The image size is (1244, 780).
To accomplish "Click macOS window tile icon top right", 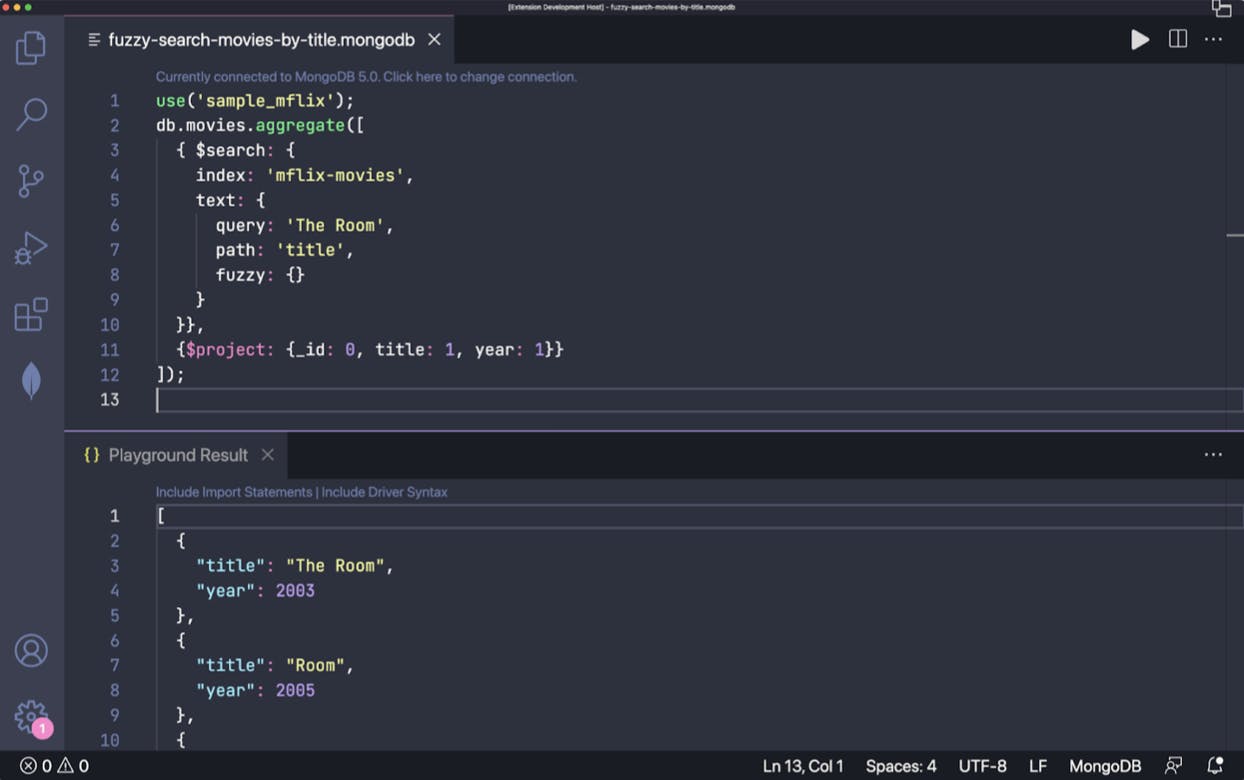I will 1221,8.
